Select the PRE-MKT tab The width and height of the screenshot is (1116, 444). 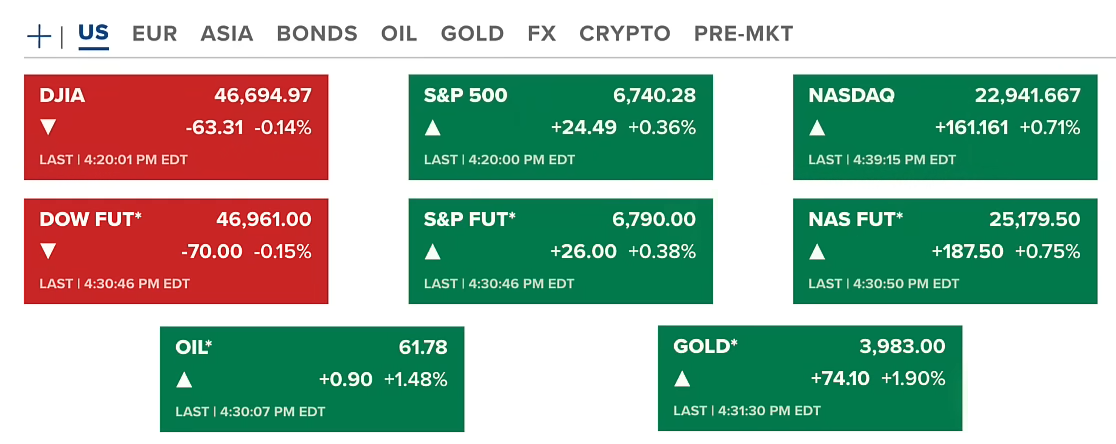pos(743,34)
